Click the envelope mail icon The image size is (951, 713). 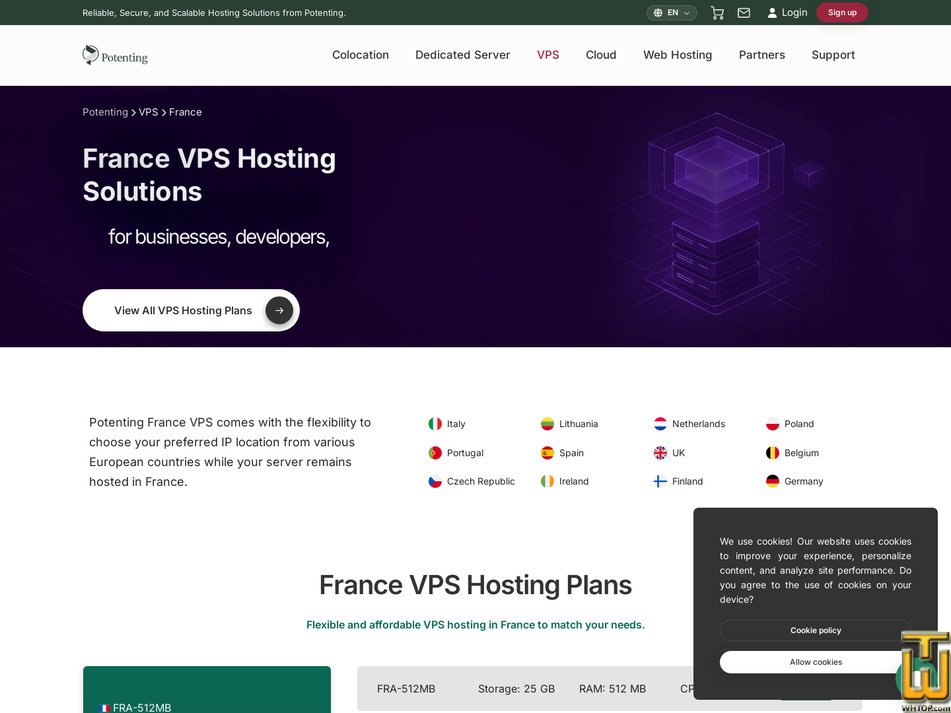pos(744,13)
